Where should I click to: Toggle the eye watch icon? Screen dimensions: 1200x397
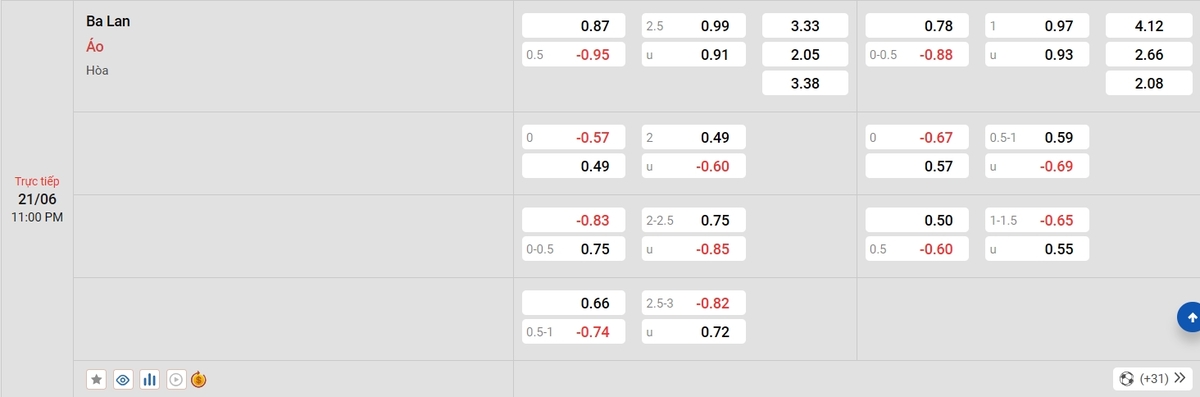tap(123, 379)
